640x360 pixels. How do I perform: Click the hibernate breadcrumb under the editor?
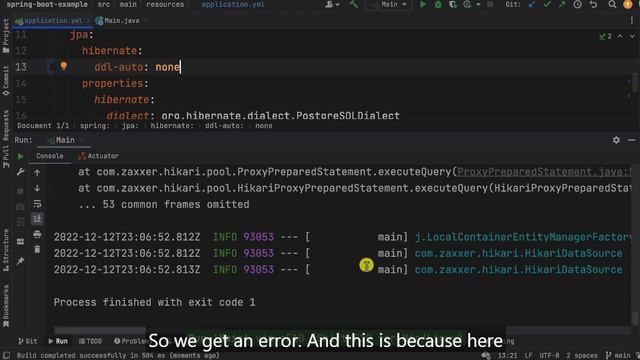coord(171,126)
